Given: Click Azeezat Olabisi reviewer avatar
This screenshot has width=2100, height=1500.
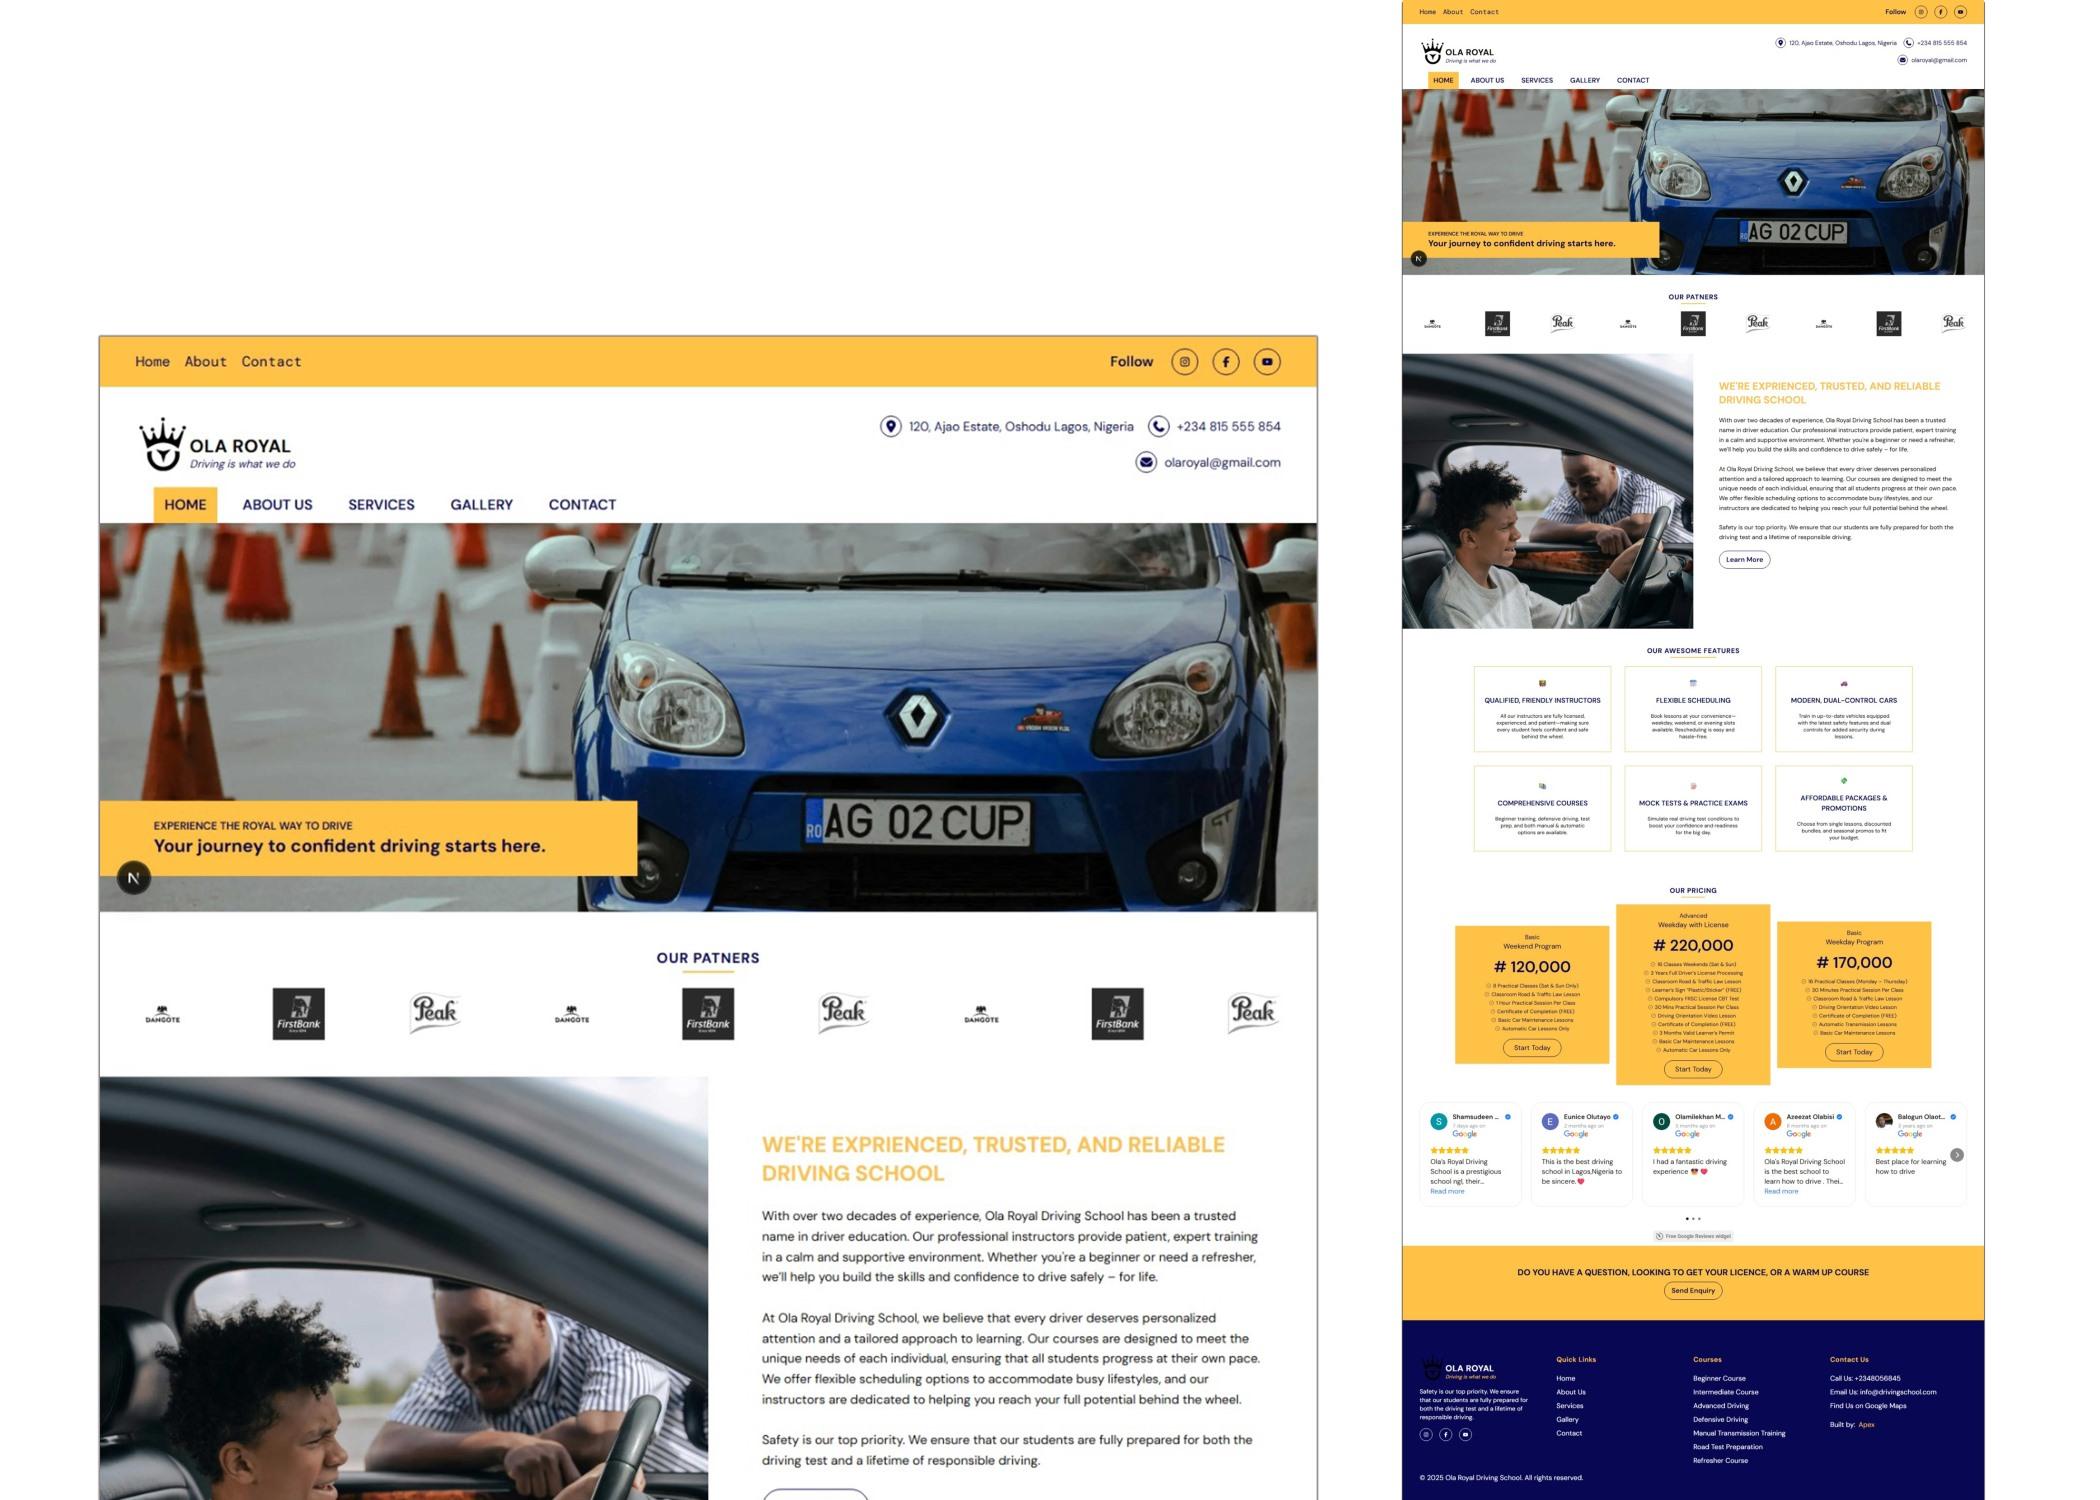Looking at the screenshot, I should (1773, 1122).
